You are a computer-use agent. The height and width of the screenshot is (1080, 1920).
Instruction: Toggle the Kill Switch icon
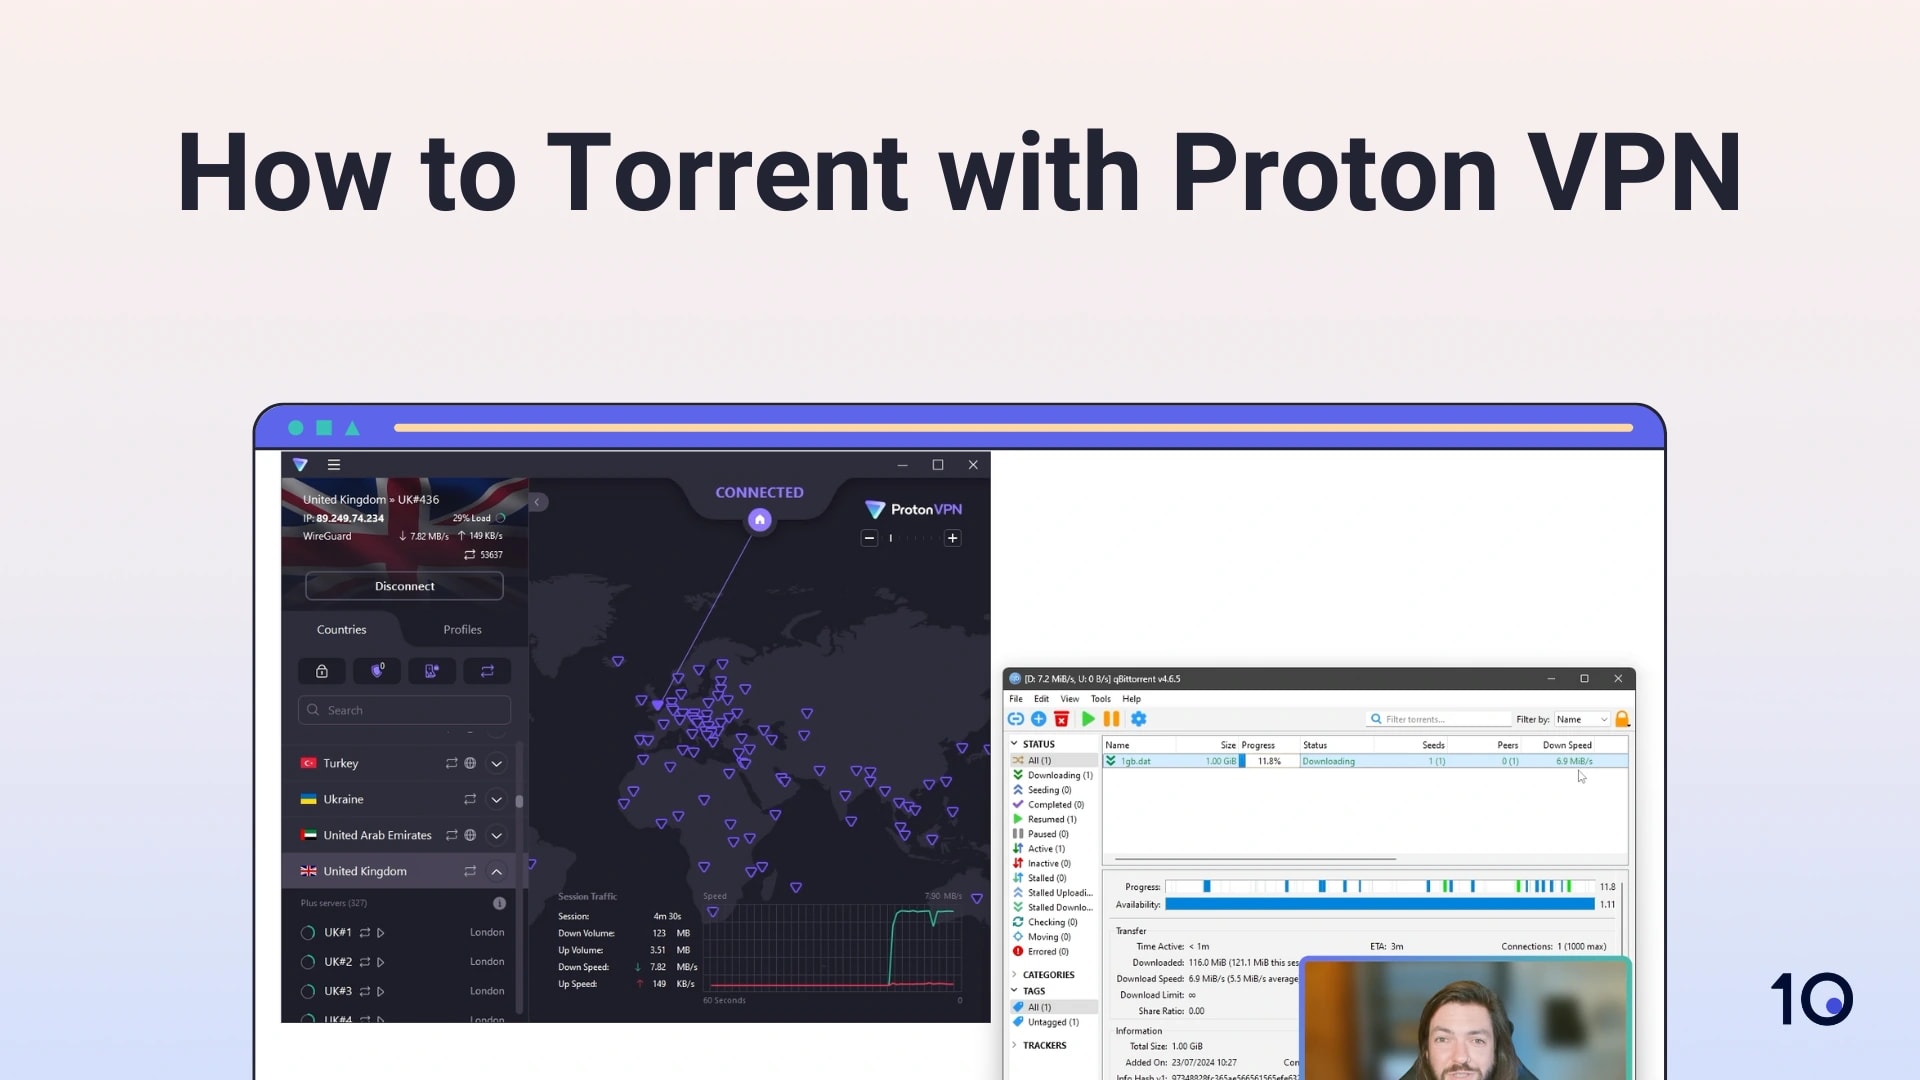432,671
